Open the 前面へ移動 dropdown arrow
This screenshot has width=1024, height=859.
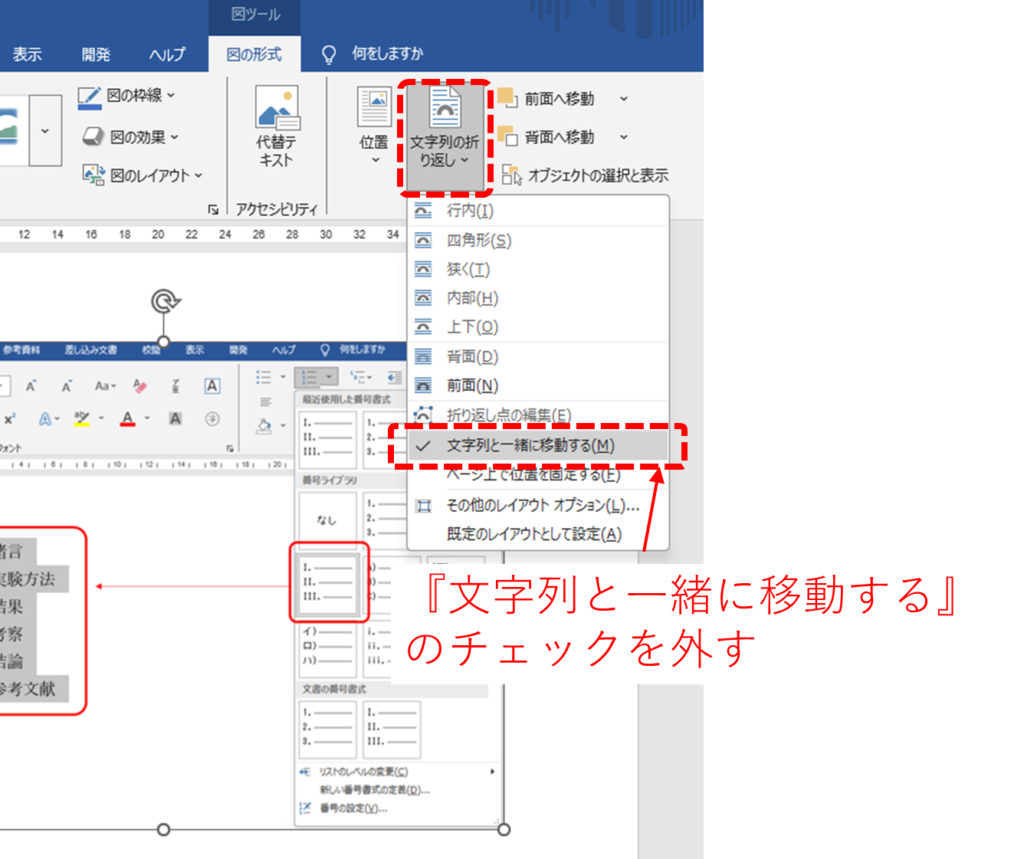click(x=623, y=98)
